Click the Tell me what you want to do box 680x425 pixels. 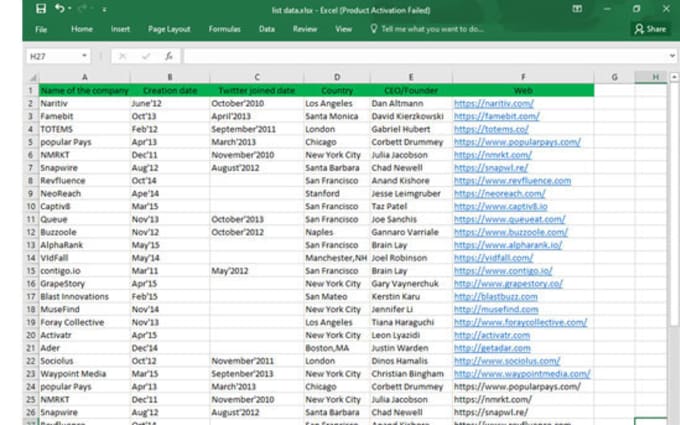coord(427,29)
